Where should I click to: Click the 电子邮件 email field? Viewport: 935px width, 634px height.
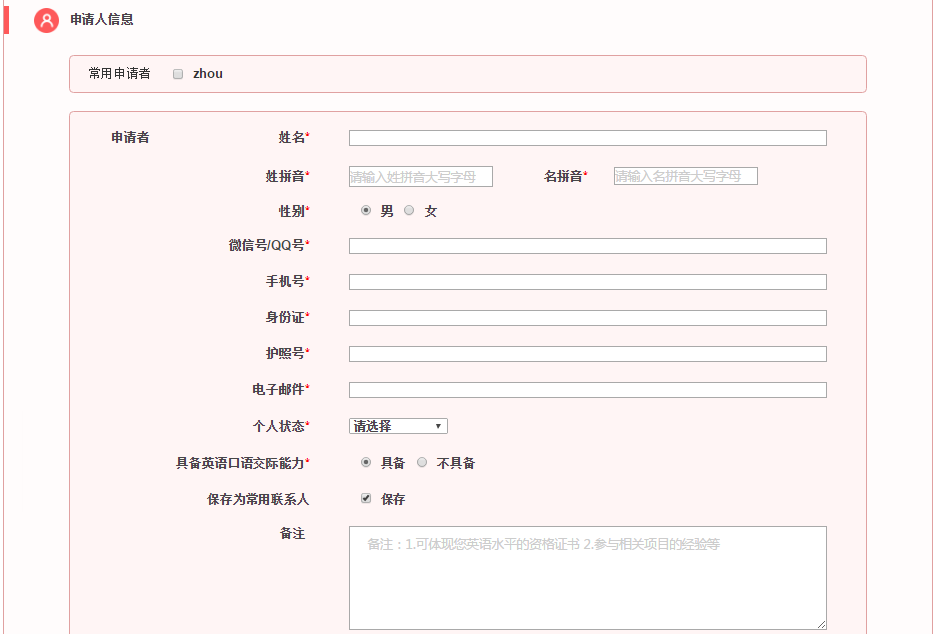pyautogui.click(x=587, y=390)
